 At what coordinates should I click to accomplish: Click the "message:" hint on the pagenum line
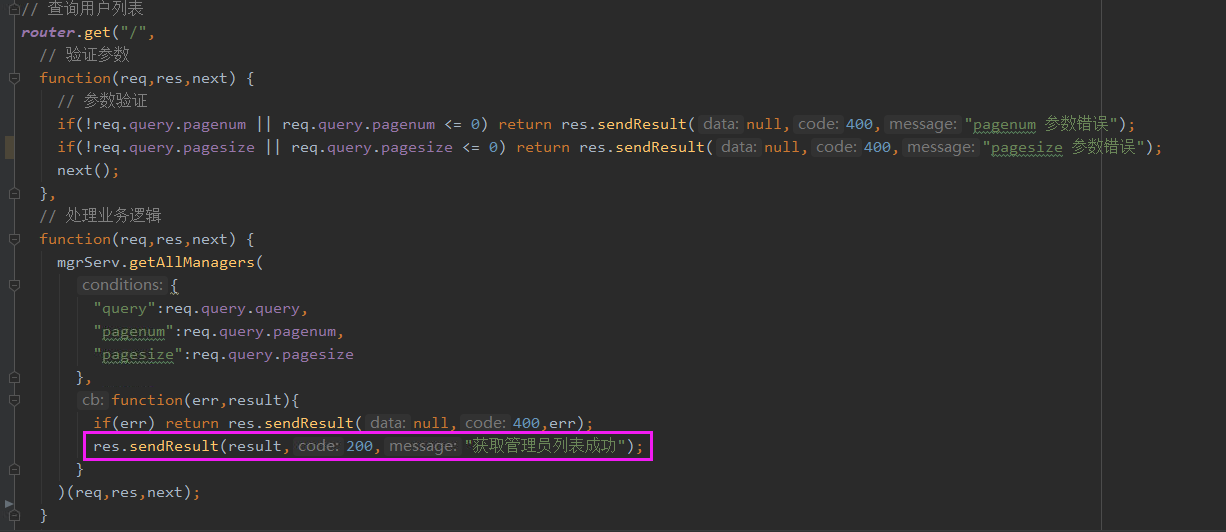pyautogui.click(x=922, y=124)
